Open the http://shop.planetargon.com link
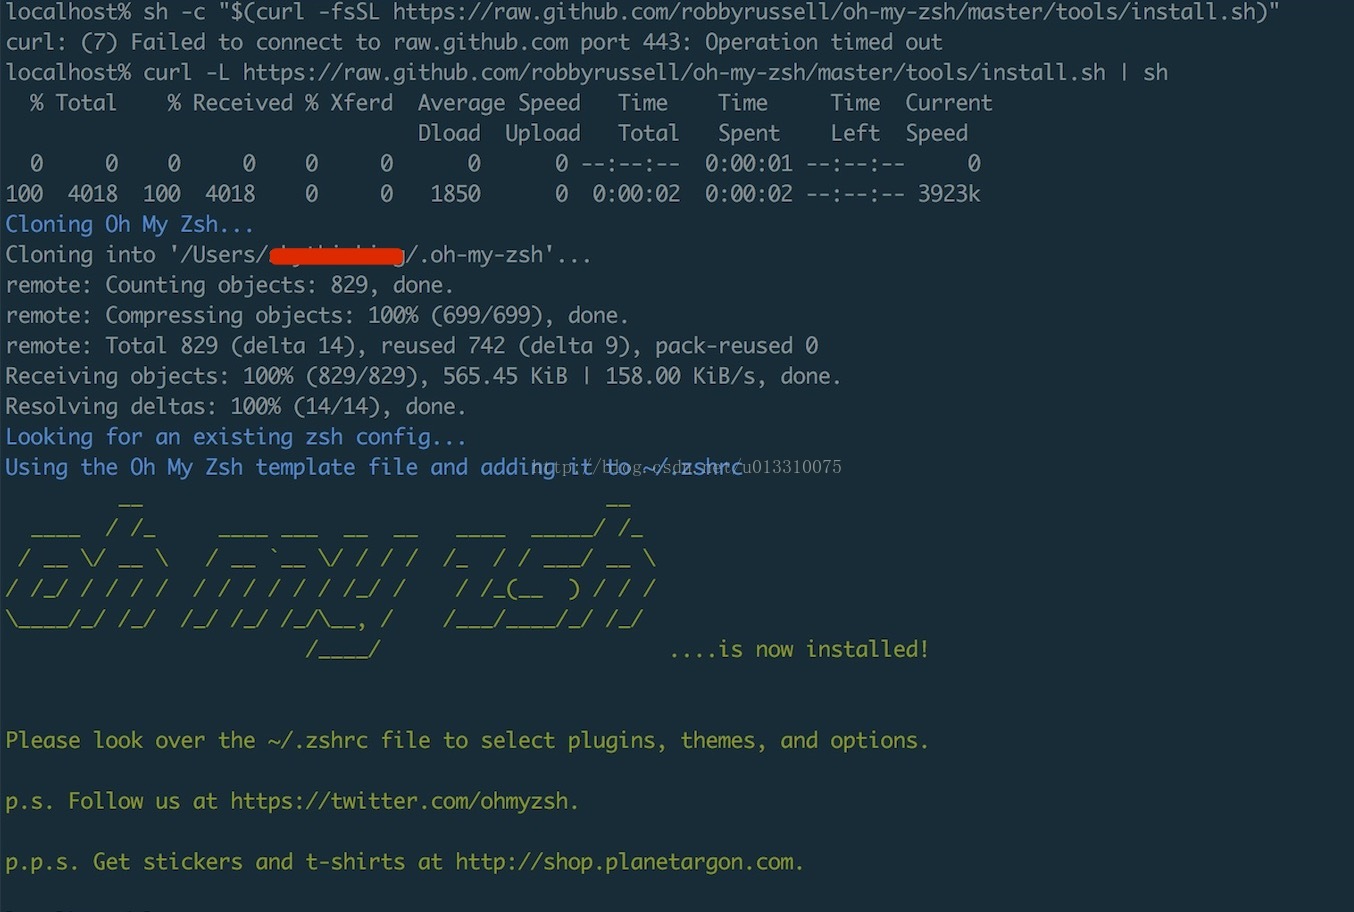 tap(625, 863)
